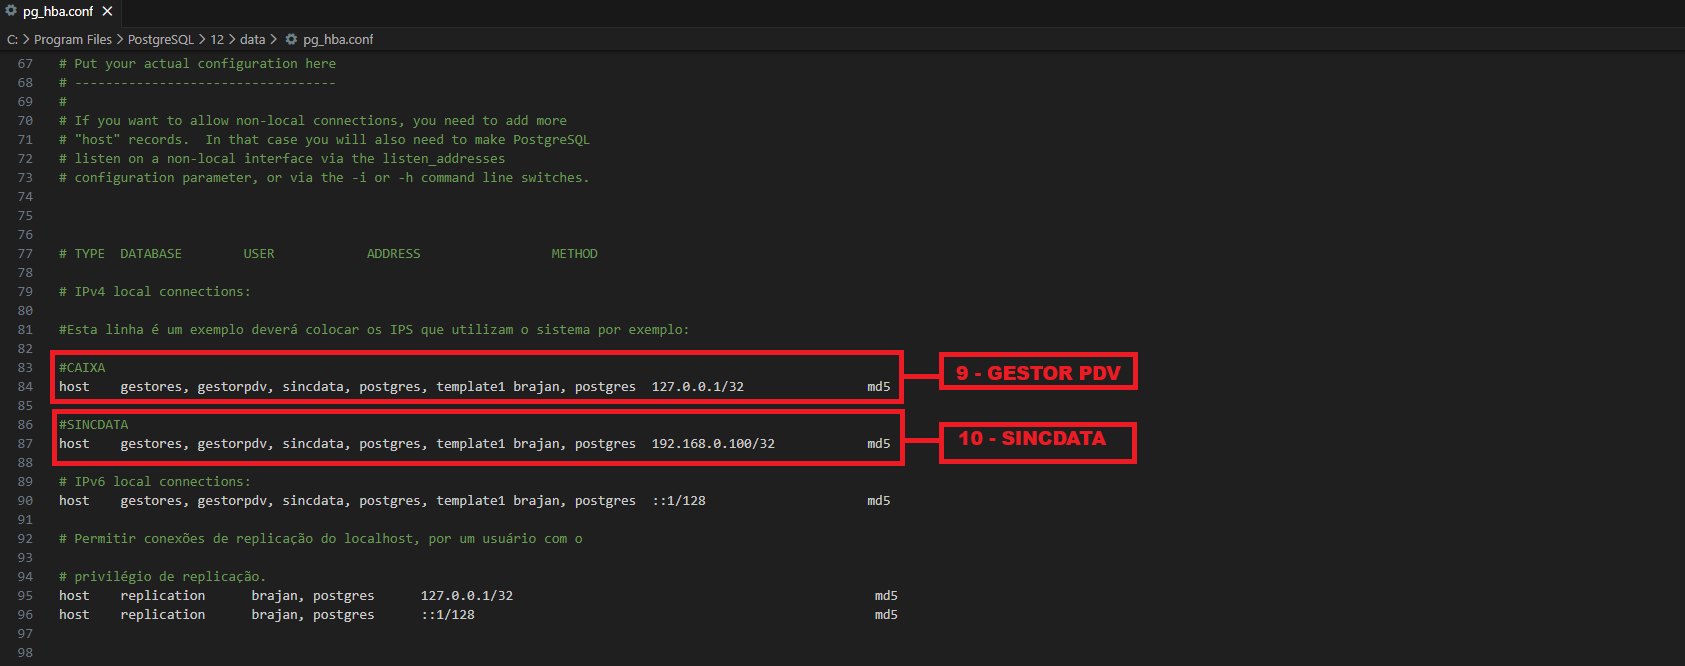This screenshot has height=666, width=1685.
Task: Open the C: breadcrumb segment
Action: coord(12,39)
